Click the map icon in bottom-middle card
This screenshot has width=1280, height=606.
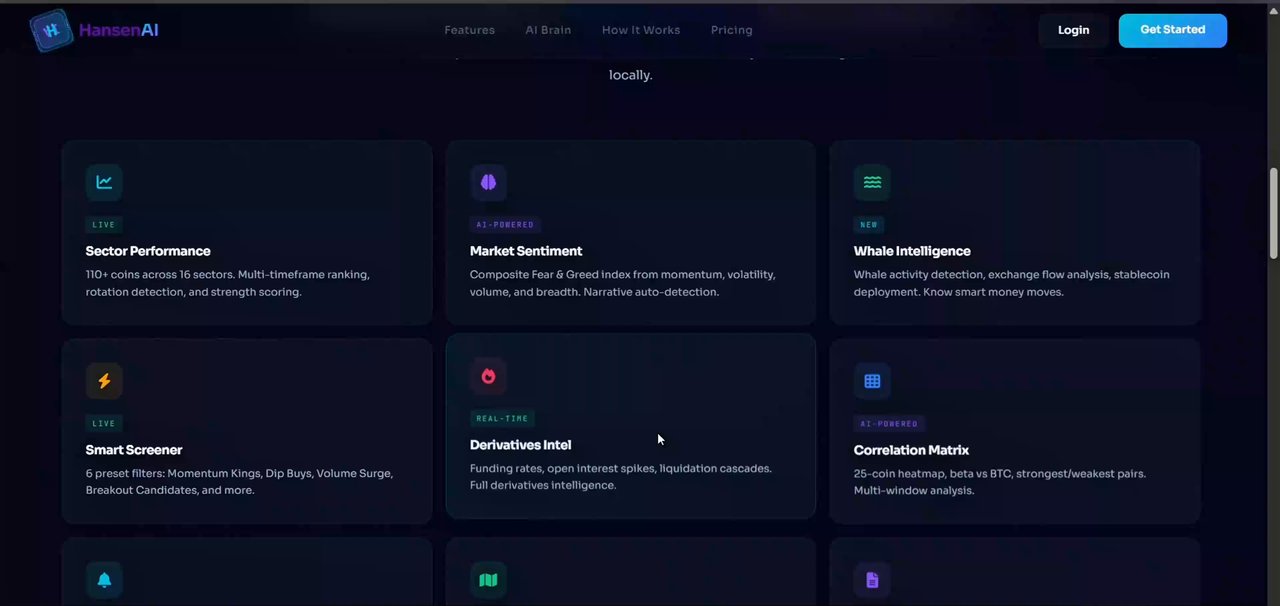click(488, 580)
